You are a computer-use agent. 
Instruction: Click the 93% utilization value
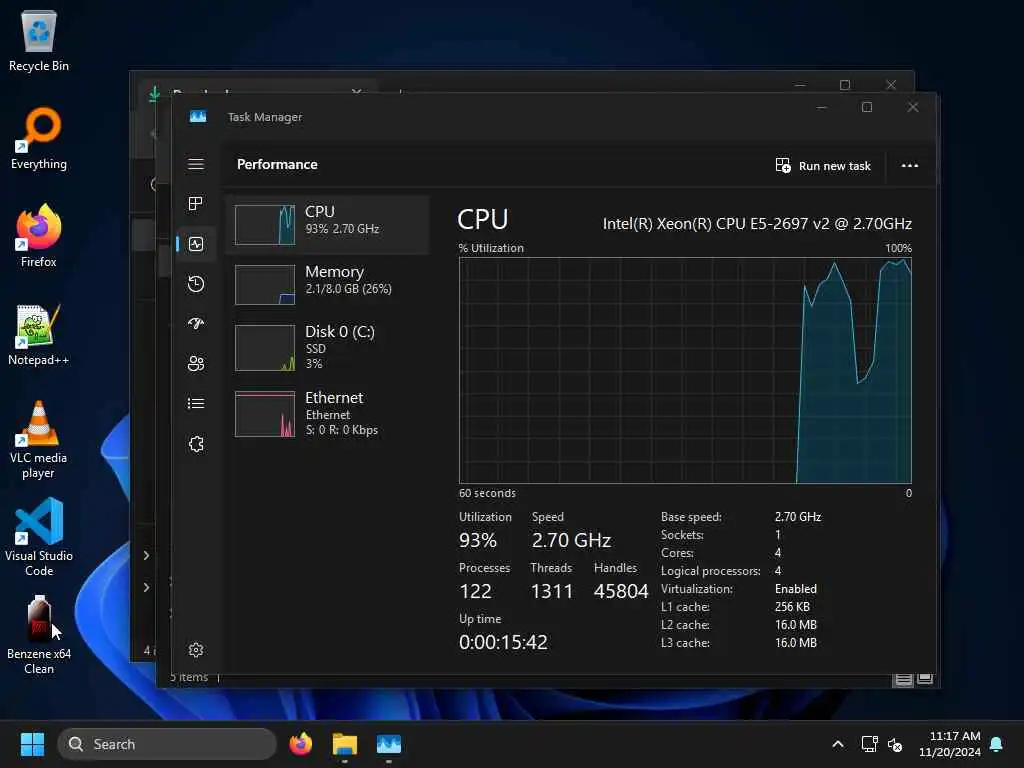[x=478, y=540]
